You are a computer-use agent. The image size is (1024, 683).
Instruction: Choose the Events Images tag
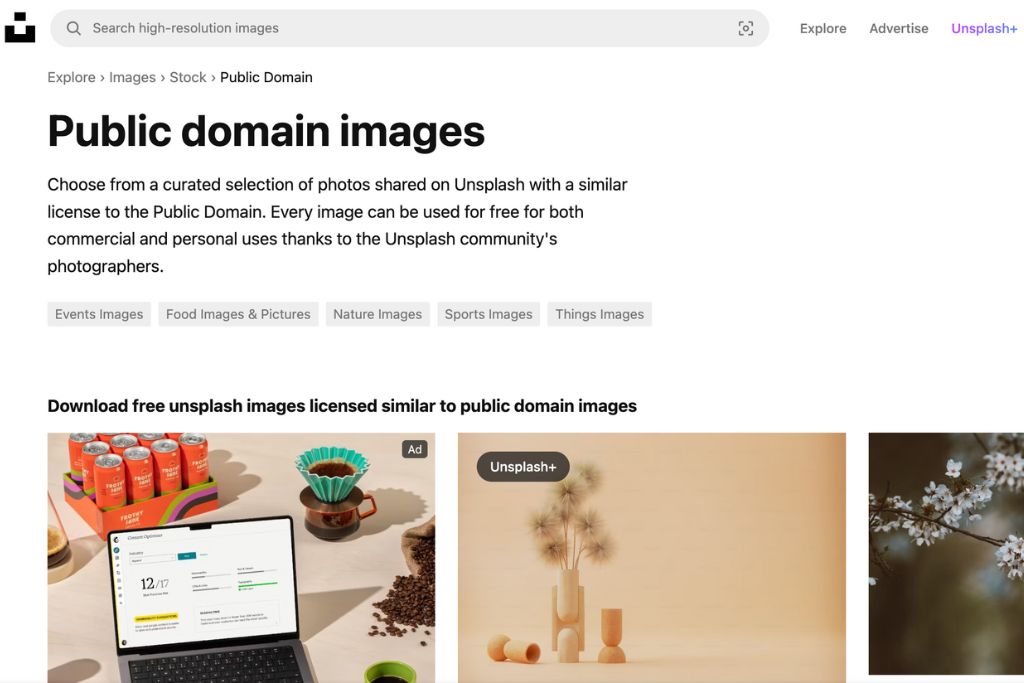pos(99,314)
